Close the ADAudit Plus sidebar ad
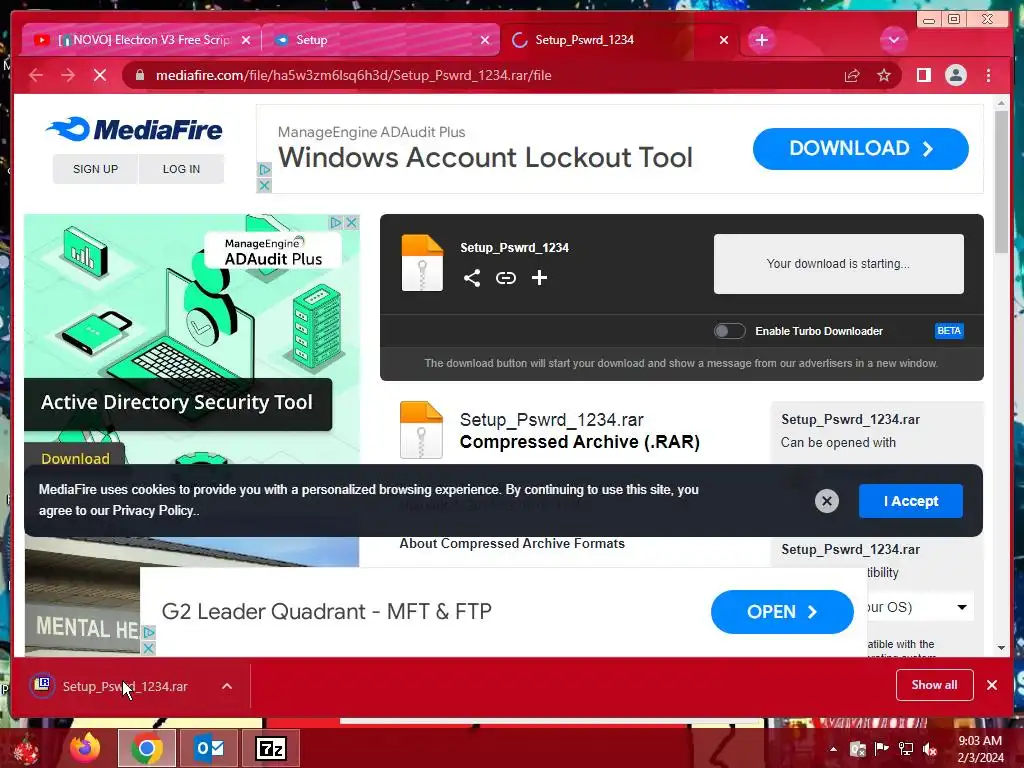This screenshot has height=768, width=1024. point(352,223)
